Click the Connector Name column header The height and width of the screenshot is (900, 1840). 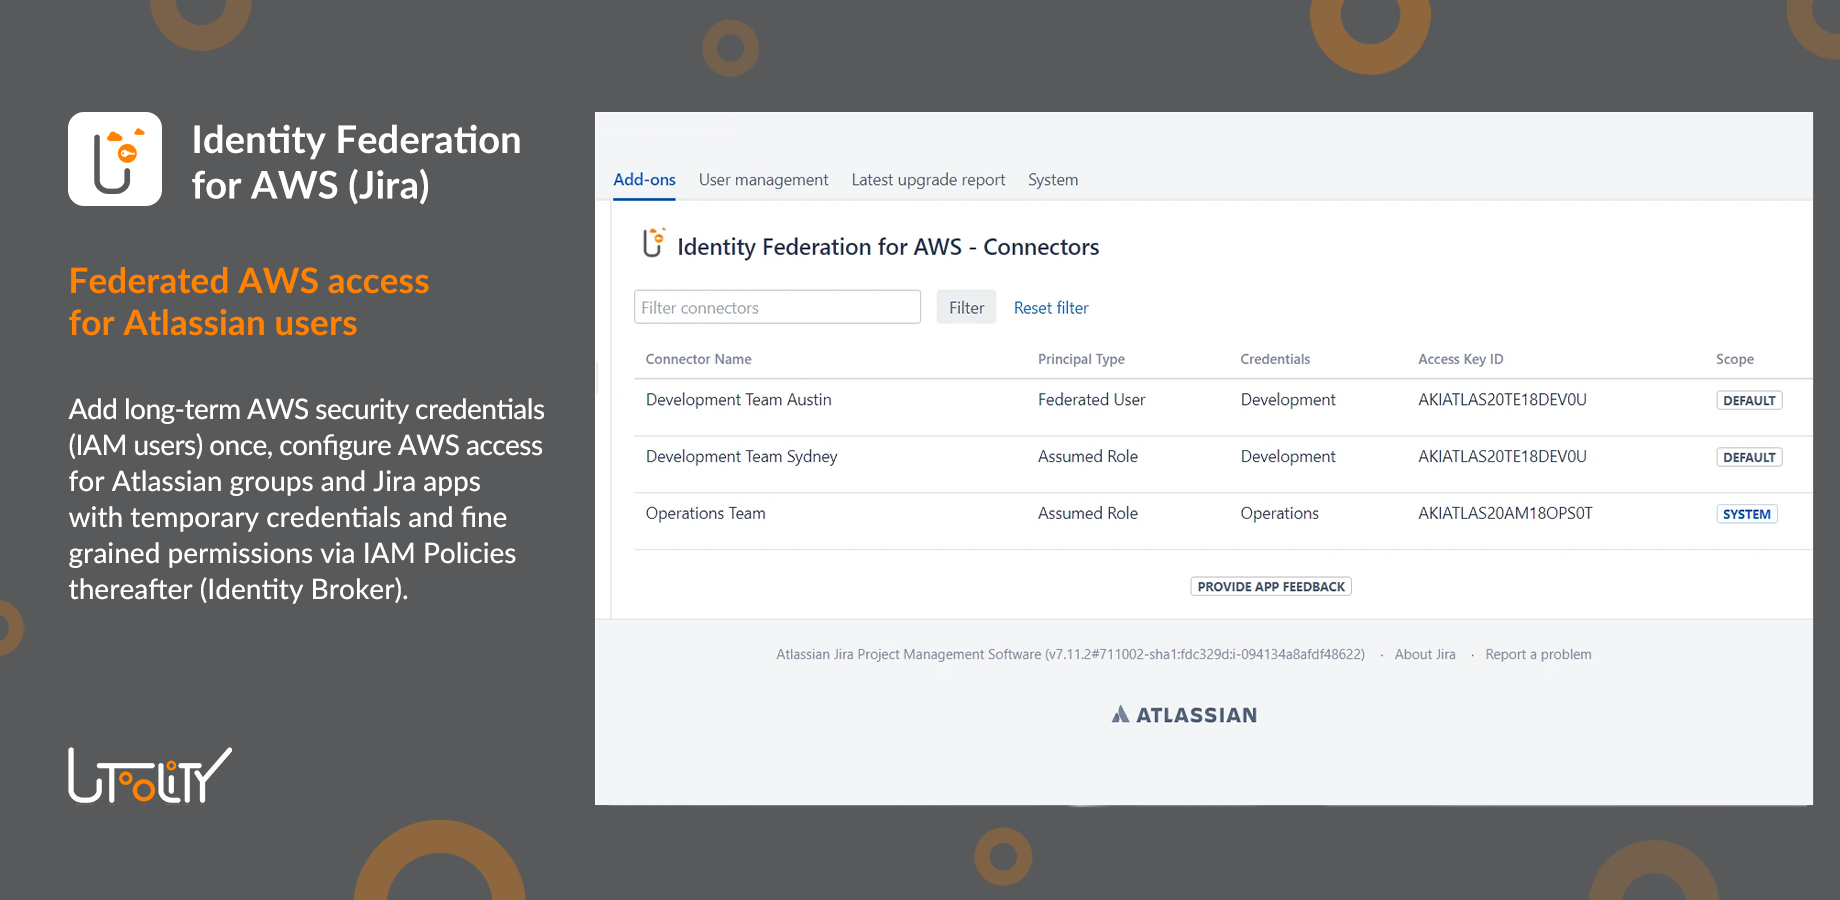coord(698,360)
